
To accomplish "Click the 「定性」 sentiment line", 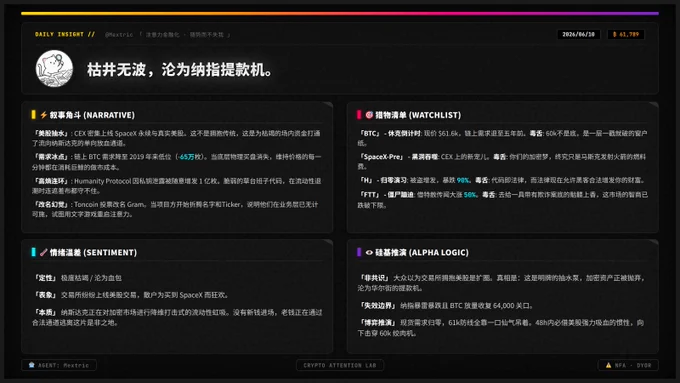I will (77, 278).
